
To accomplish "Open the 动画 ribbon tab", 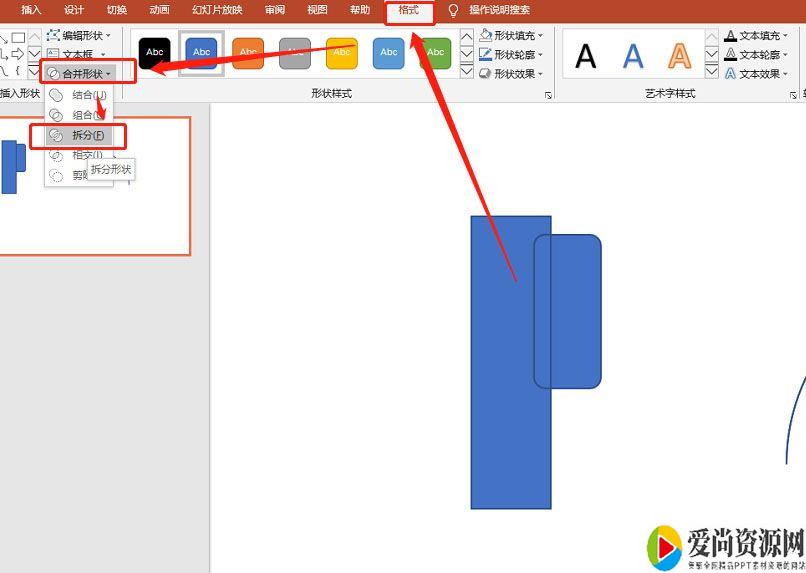I will point(159,10).
